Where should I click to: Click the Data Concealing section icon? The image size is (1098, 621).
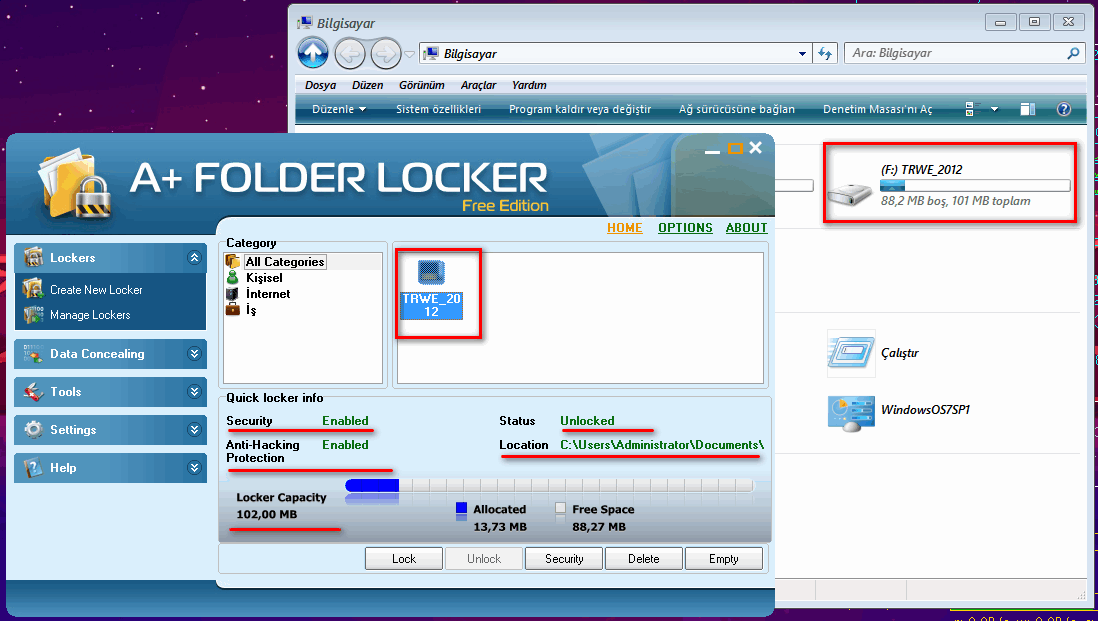pos(33,354)
